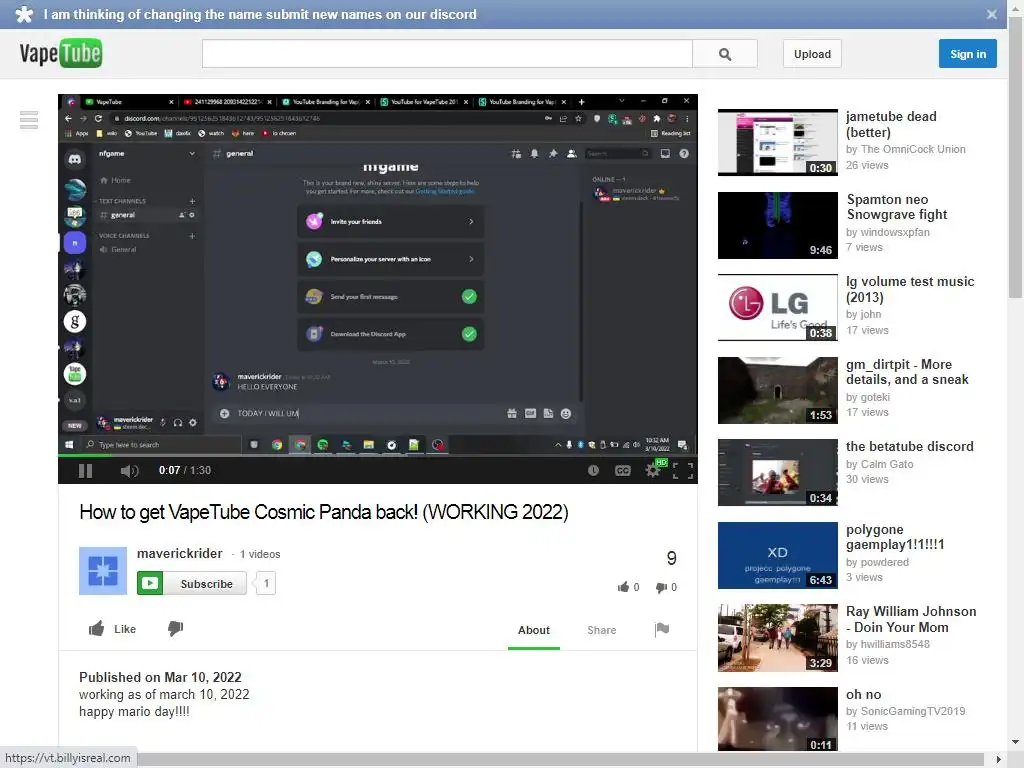Click the page vertical scrollbar
Image resolution: width=1024 pixels, height=768 pixels.
pos(1016,157)
